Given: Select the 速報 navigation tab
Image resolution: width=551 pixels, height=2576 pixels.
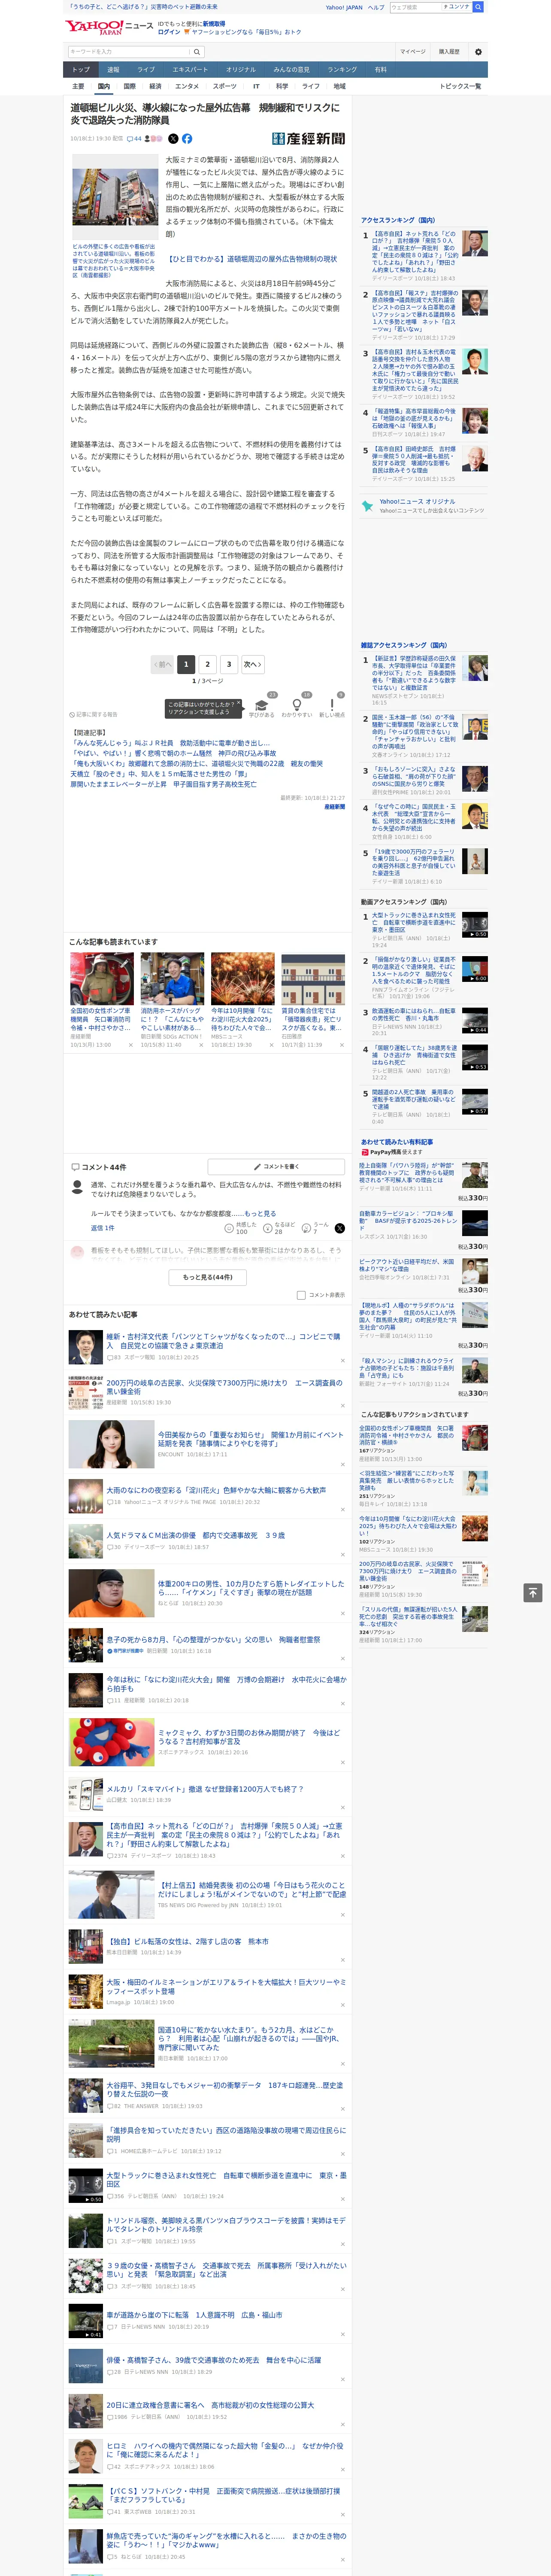Looking at the screenshot, I should pos(113,69).
